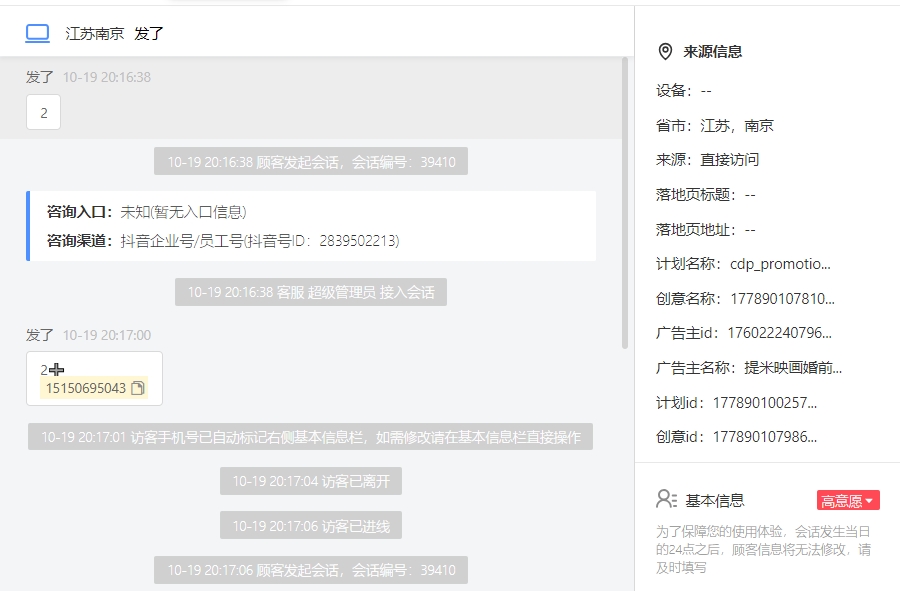Click the 落地页标题 field
This screenshot has width=900, height=591.
coord(705,195)
